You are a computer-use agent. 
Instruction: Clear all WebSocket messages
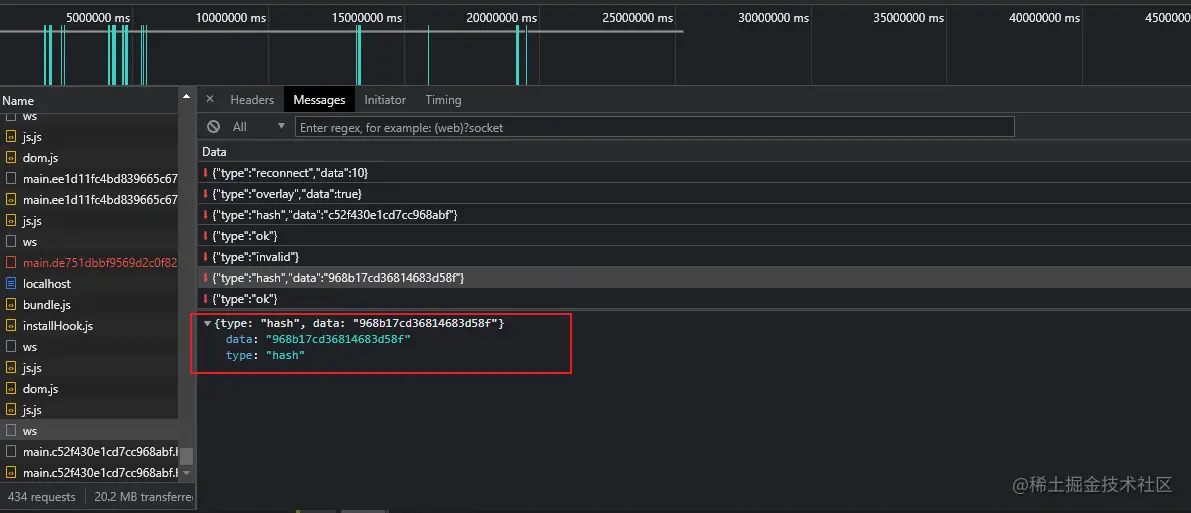point(214,127)
